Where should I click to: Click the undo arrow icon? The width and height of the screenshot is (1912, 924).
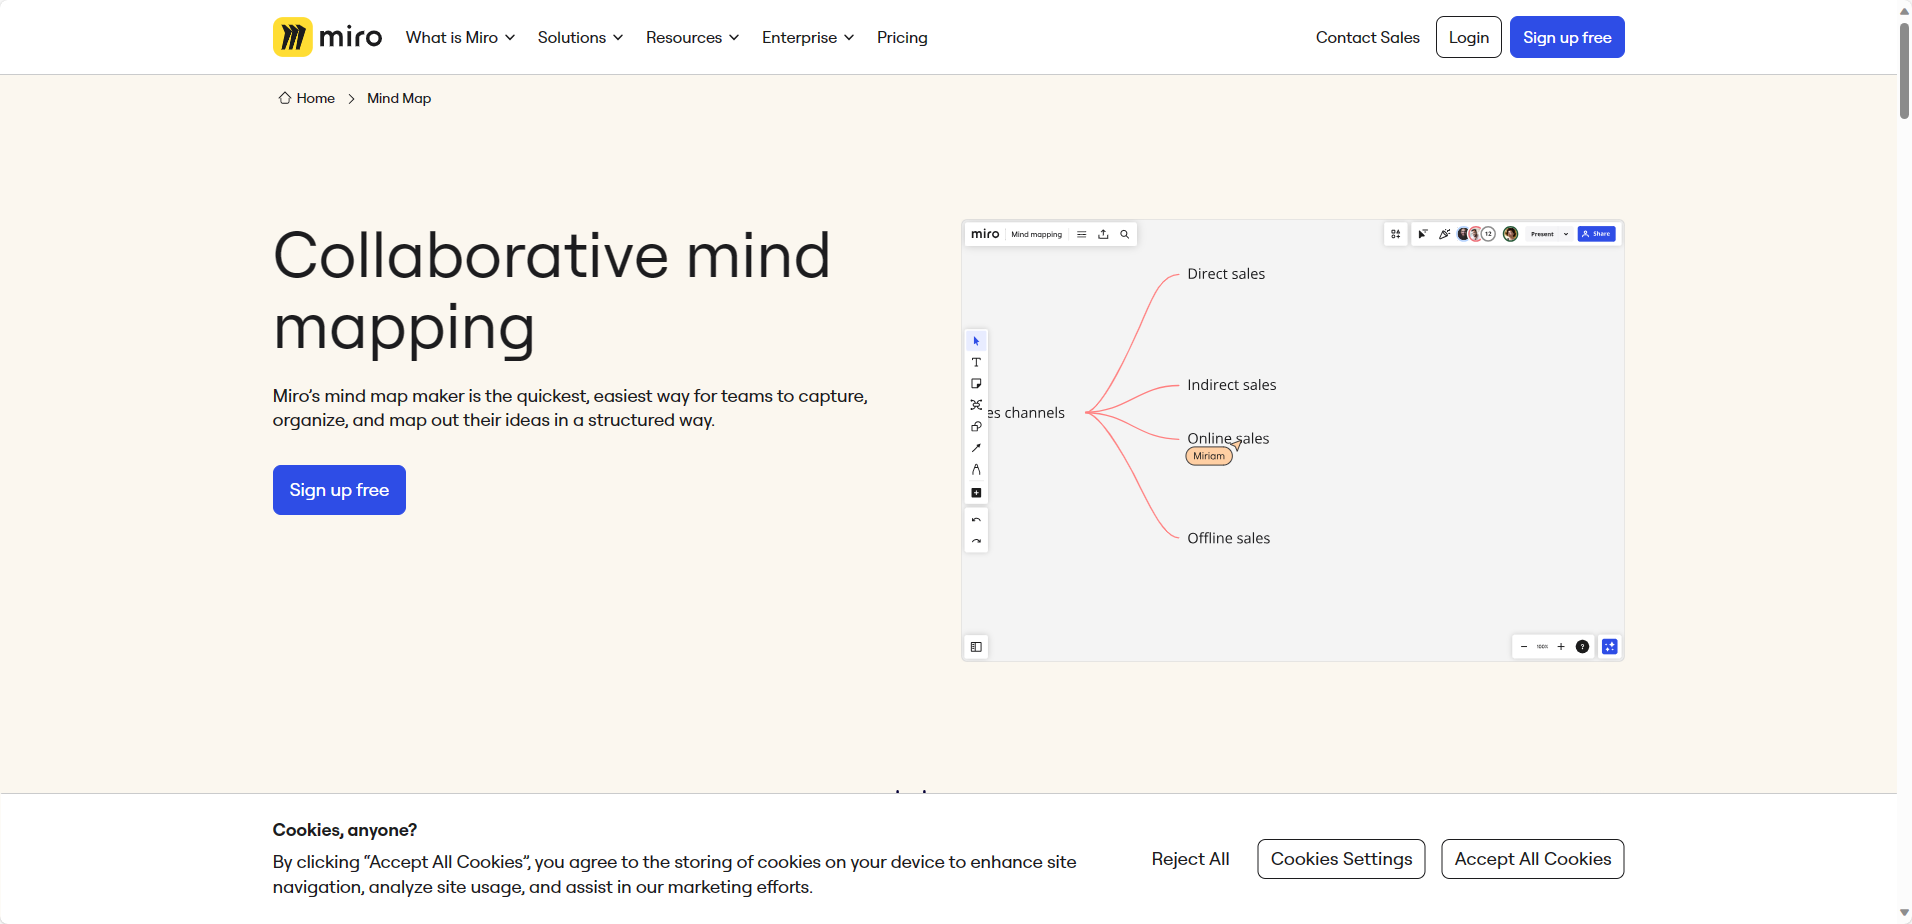point(976,520)
